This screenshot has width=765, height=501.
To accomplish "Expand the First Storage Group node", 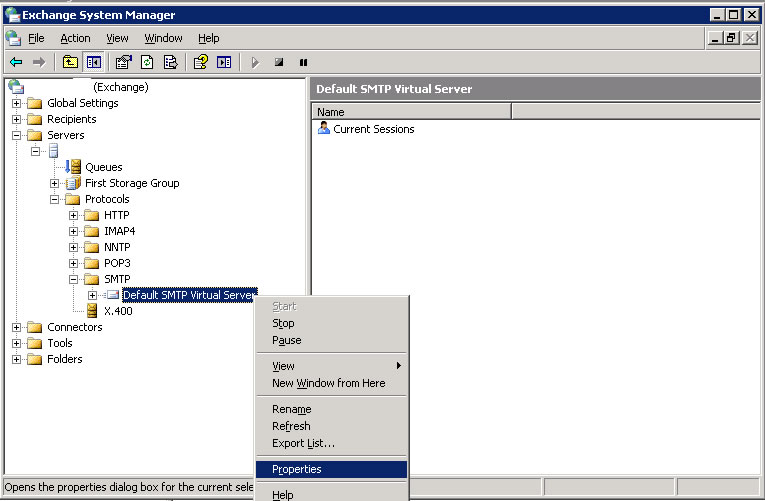I will (54, 183).
